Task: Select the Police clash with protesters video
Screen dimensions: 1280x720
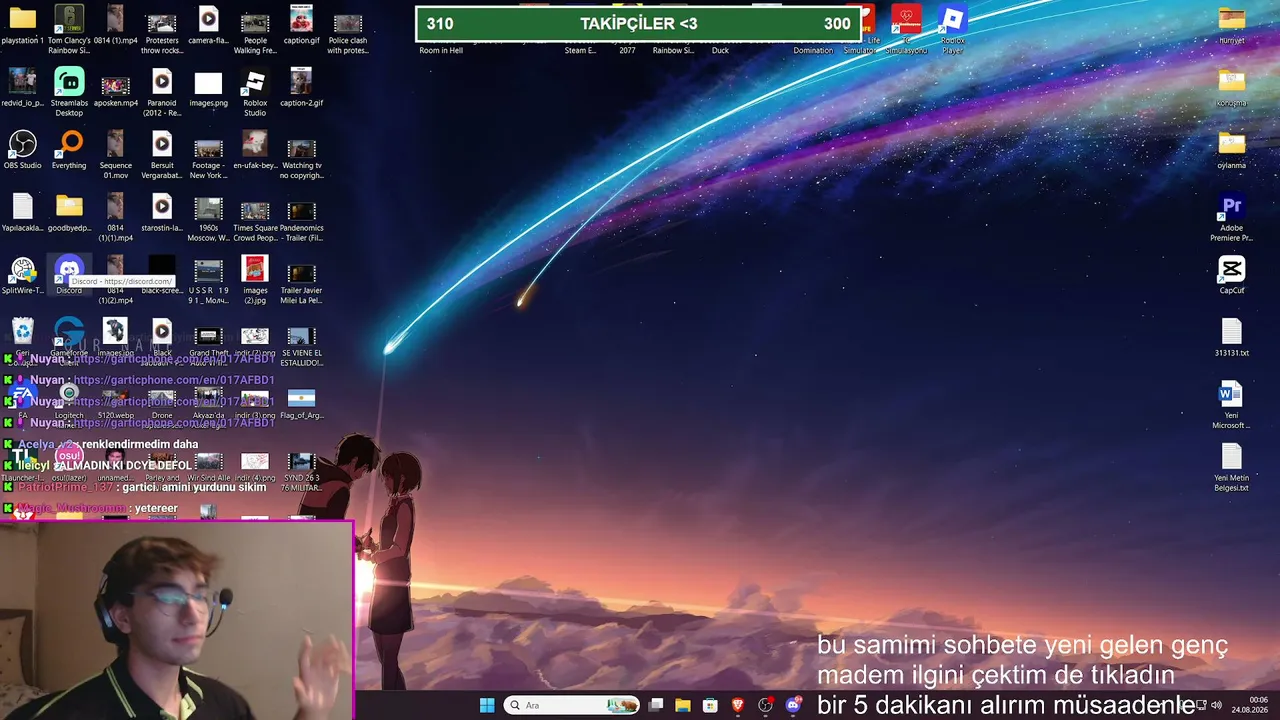Action: 347,30
